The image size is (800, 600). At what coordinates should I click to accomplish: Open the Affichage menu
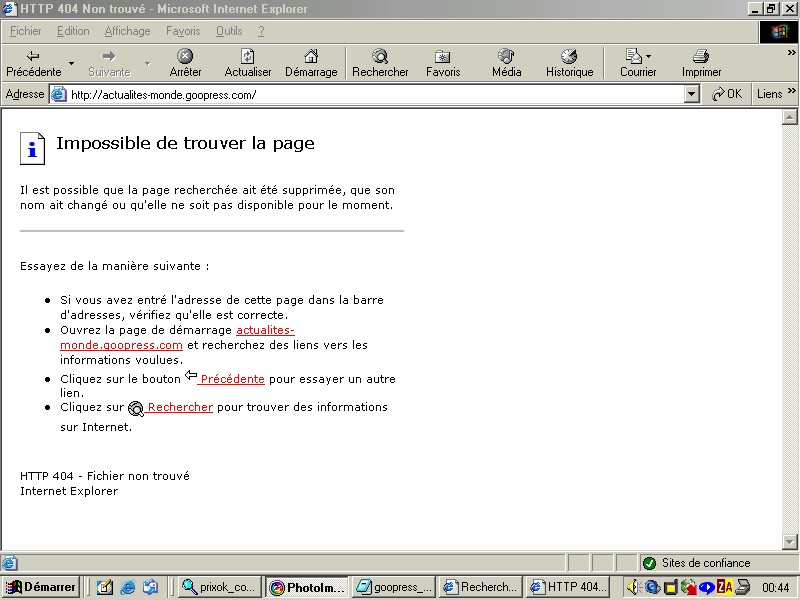127,31
